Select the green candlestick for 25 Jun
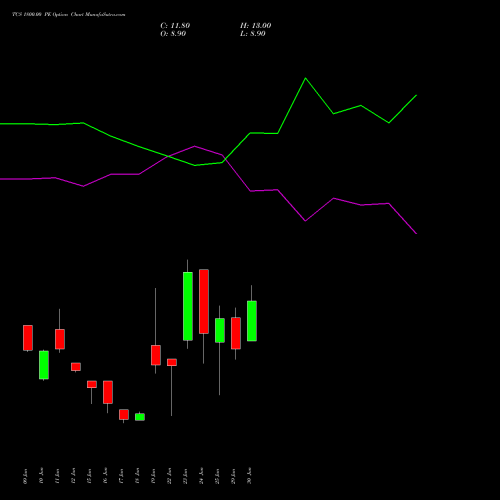The image size is (500, 500). (220, 330)
